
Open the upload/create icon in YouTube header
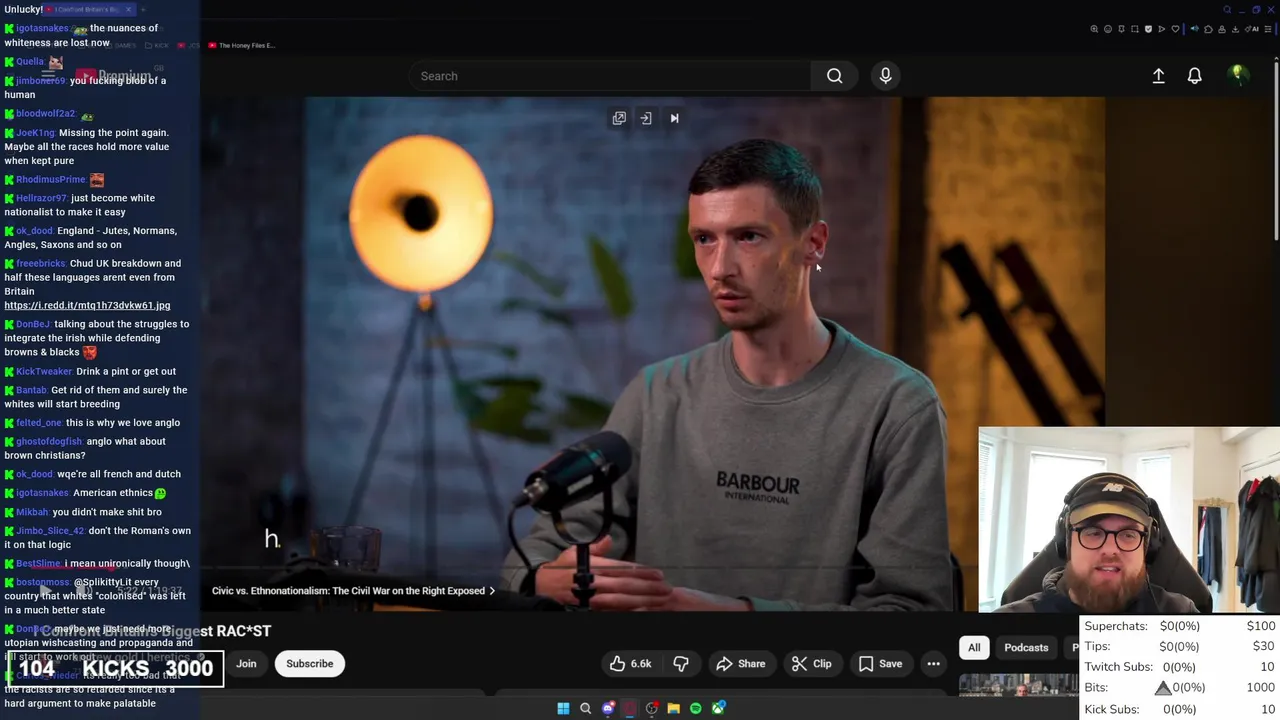pyautogui.click(x=1158, y=76)
